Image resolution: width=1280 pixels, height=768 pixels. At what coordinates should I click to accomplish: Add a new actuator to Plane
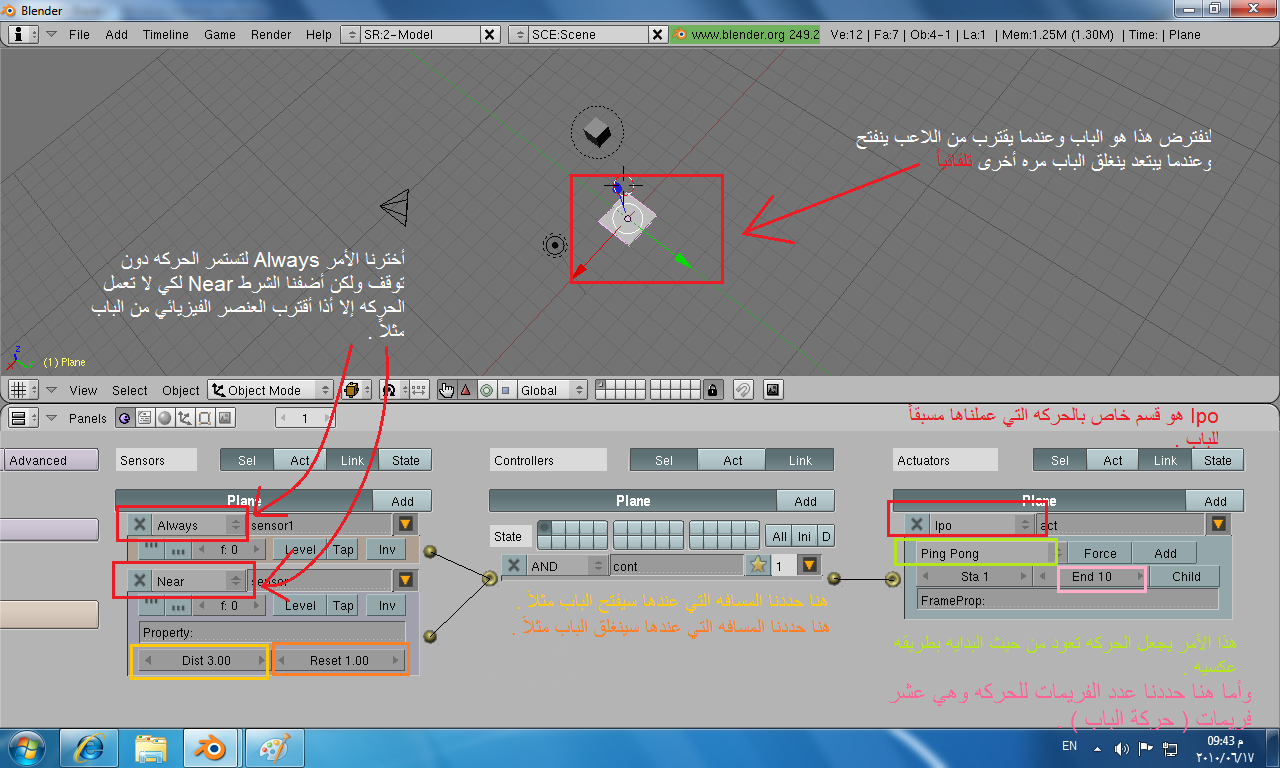tap(1215, 501)
